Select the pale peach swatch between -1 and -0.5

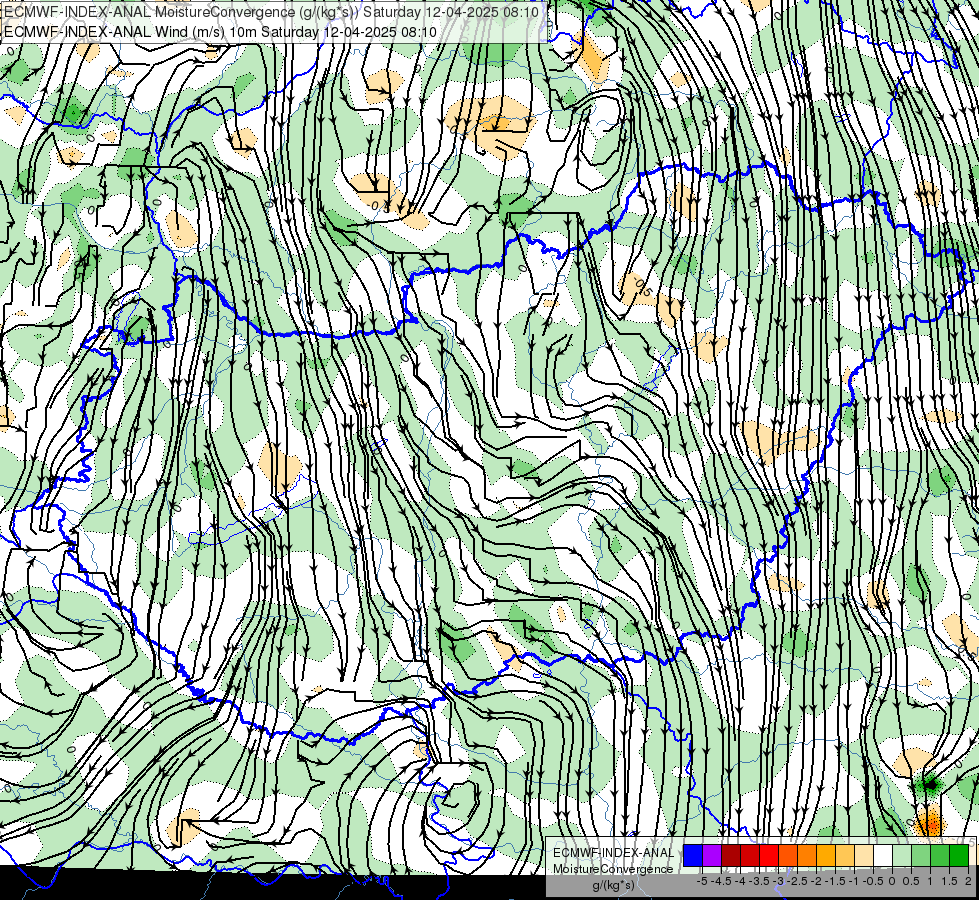pyautogui.click(x=864, y=855)
